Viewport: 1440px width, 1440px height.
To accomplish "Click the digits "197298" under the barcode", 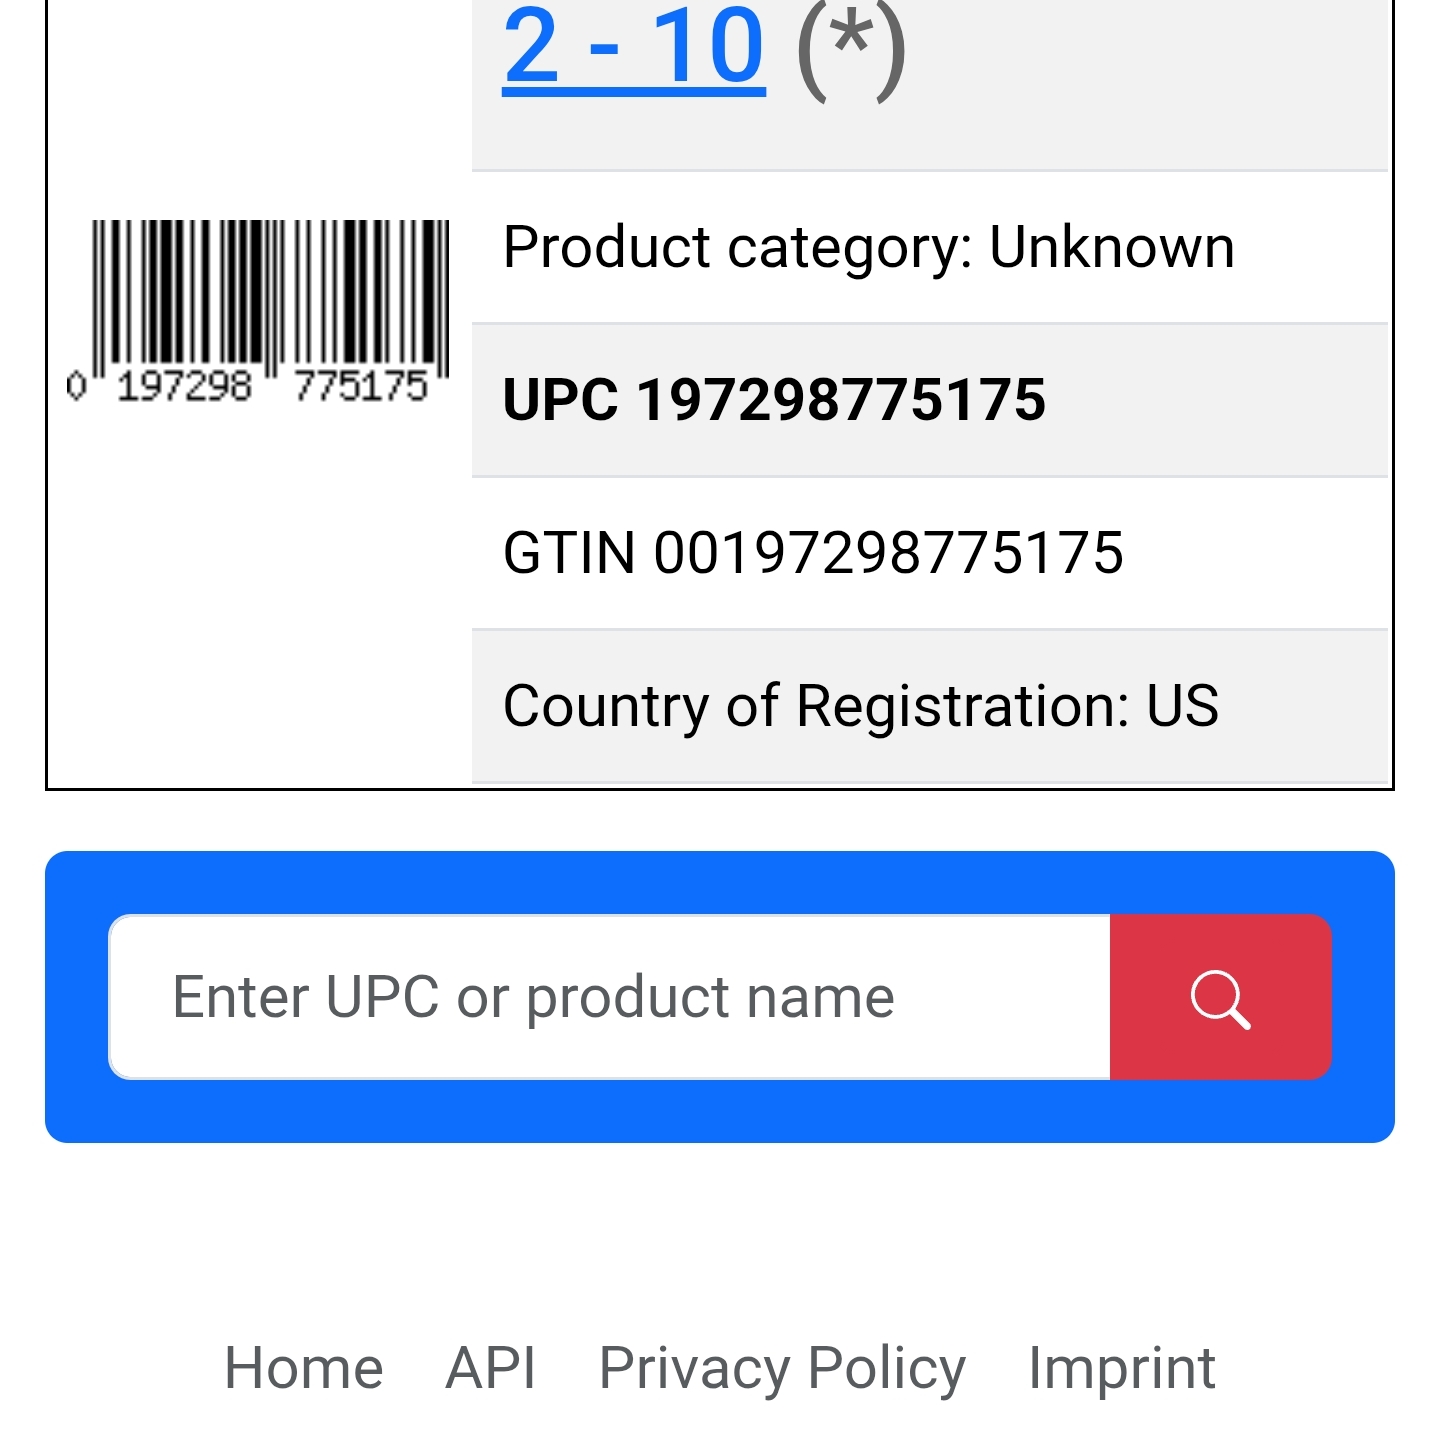I will pos(184,386).
